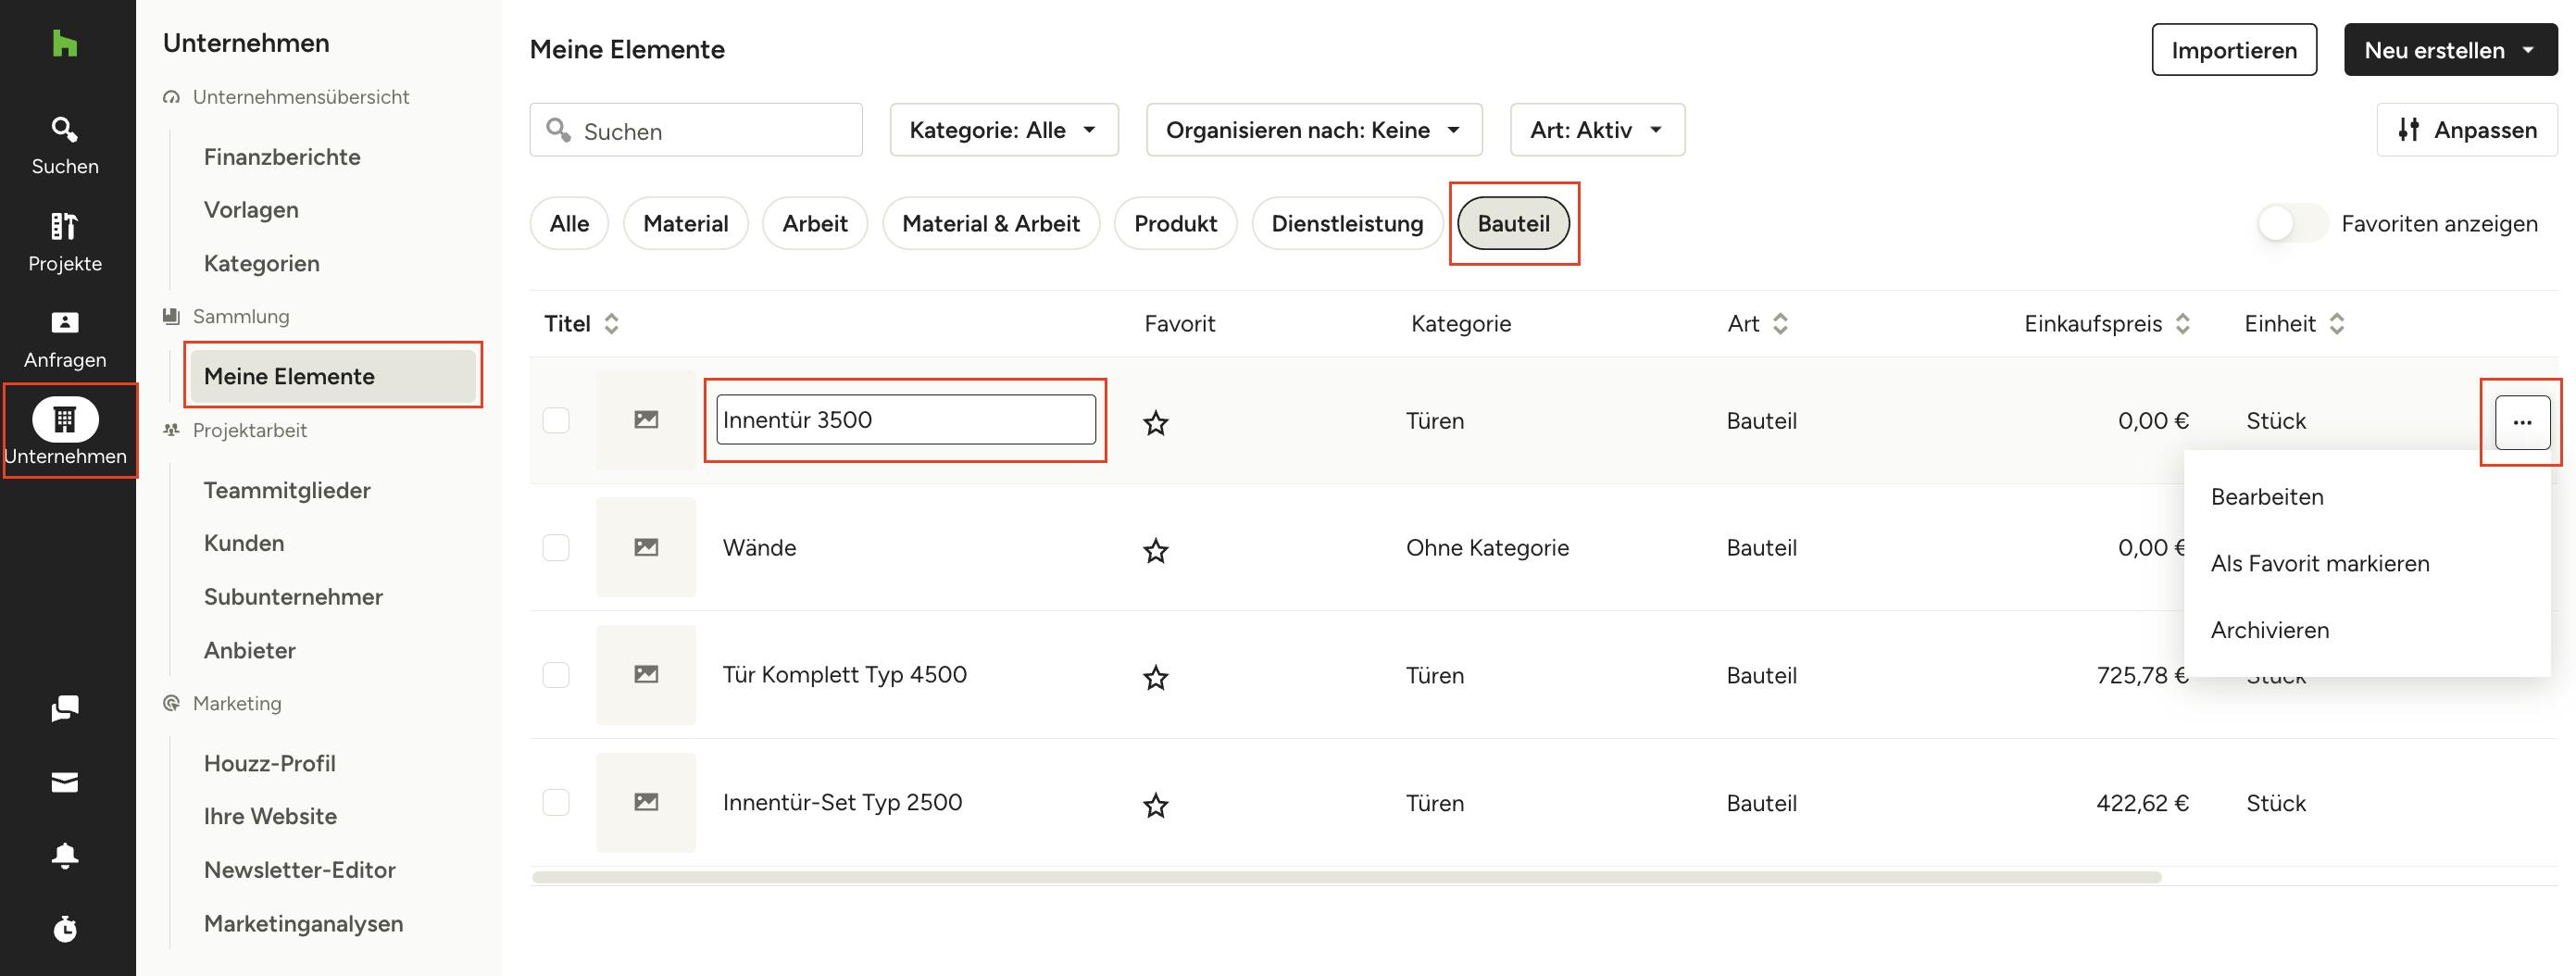Click the Houzz logo icon
This screenshot has height=976, width=2576.
click(65, 44)
